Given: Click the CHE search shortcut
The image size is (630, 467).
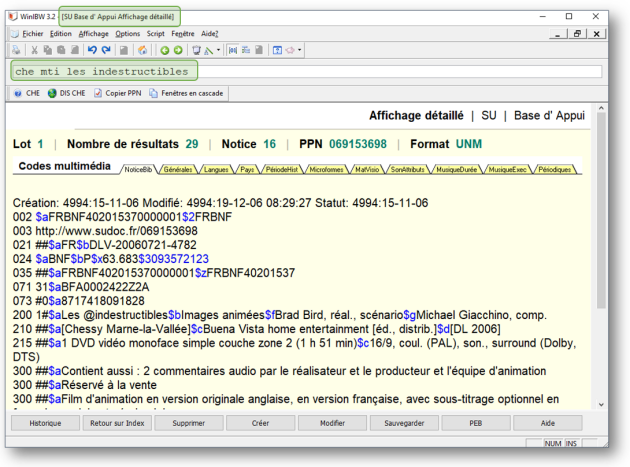Looking at the screenshot, I should pyautogui.click(x=27, y=93).
